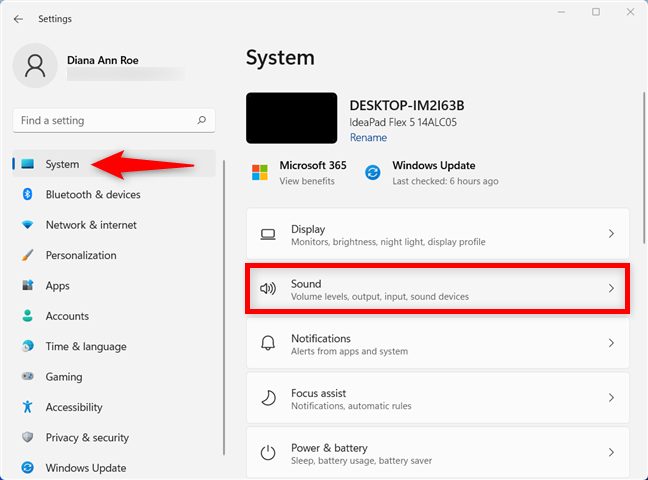648x480 pixels.
Task: Click the Windows Update sync icon in header
Action: 373,172
